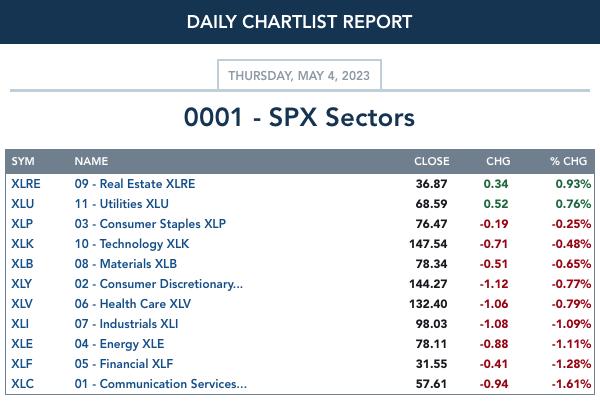This screenshot has height=401, width=600.
Task: Click the Thursday, May 4, 2023 date box
Action: coord(299,75)
